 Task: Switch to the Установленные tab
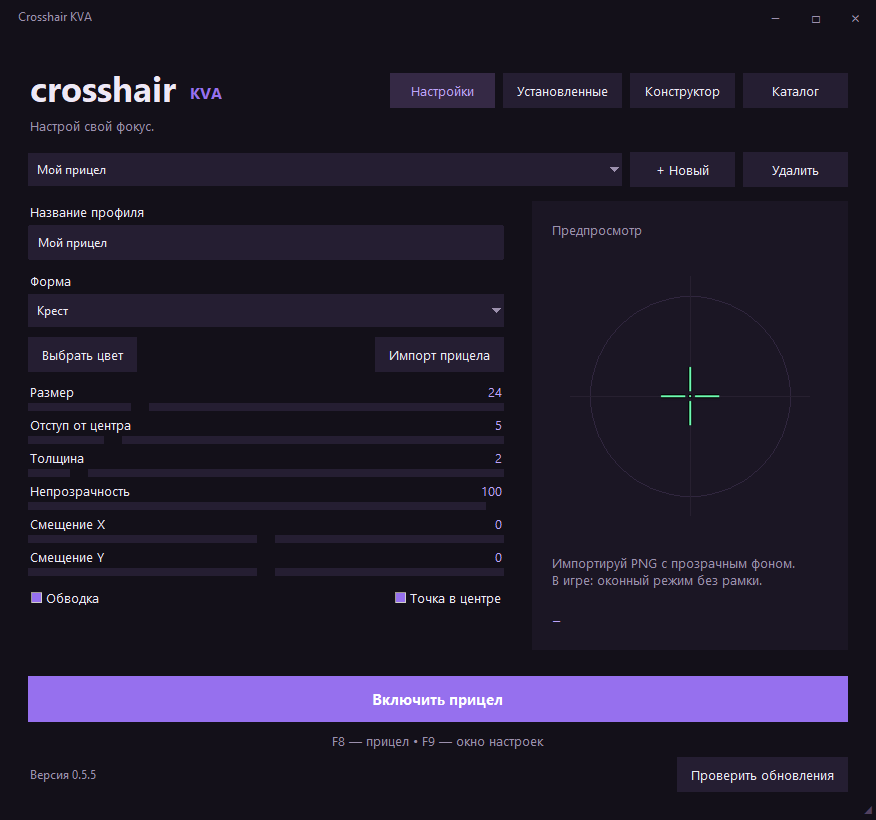562,90
